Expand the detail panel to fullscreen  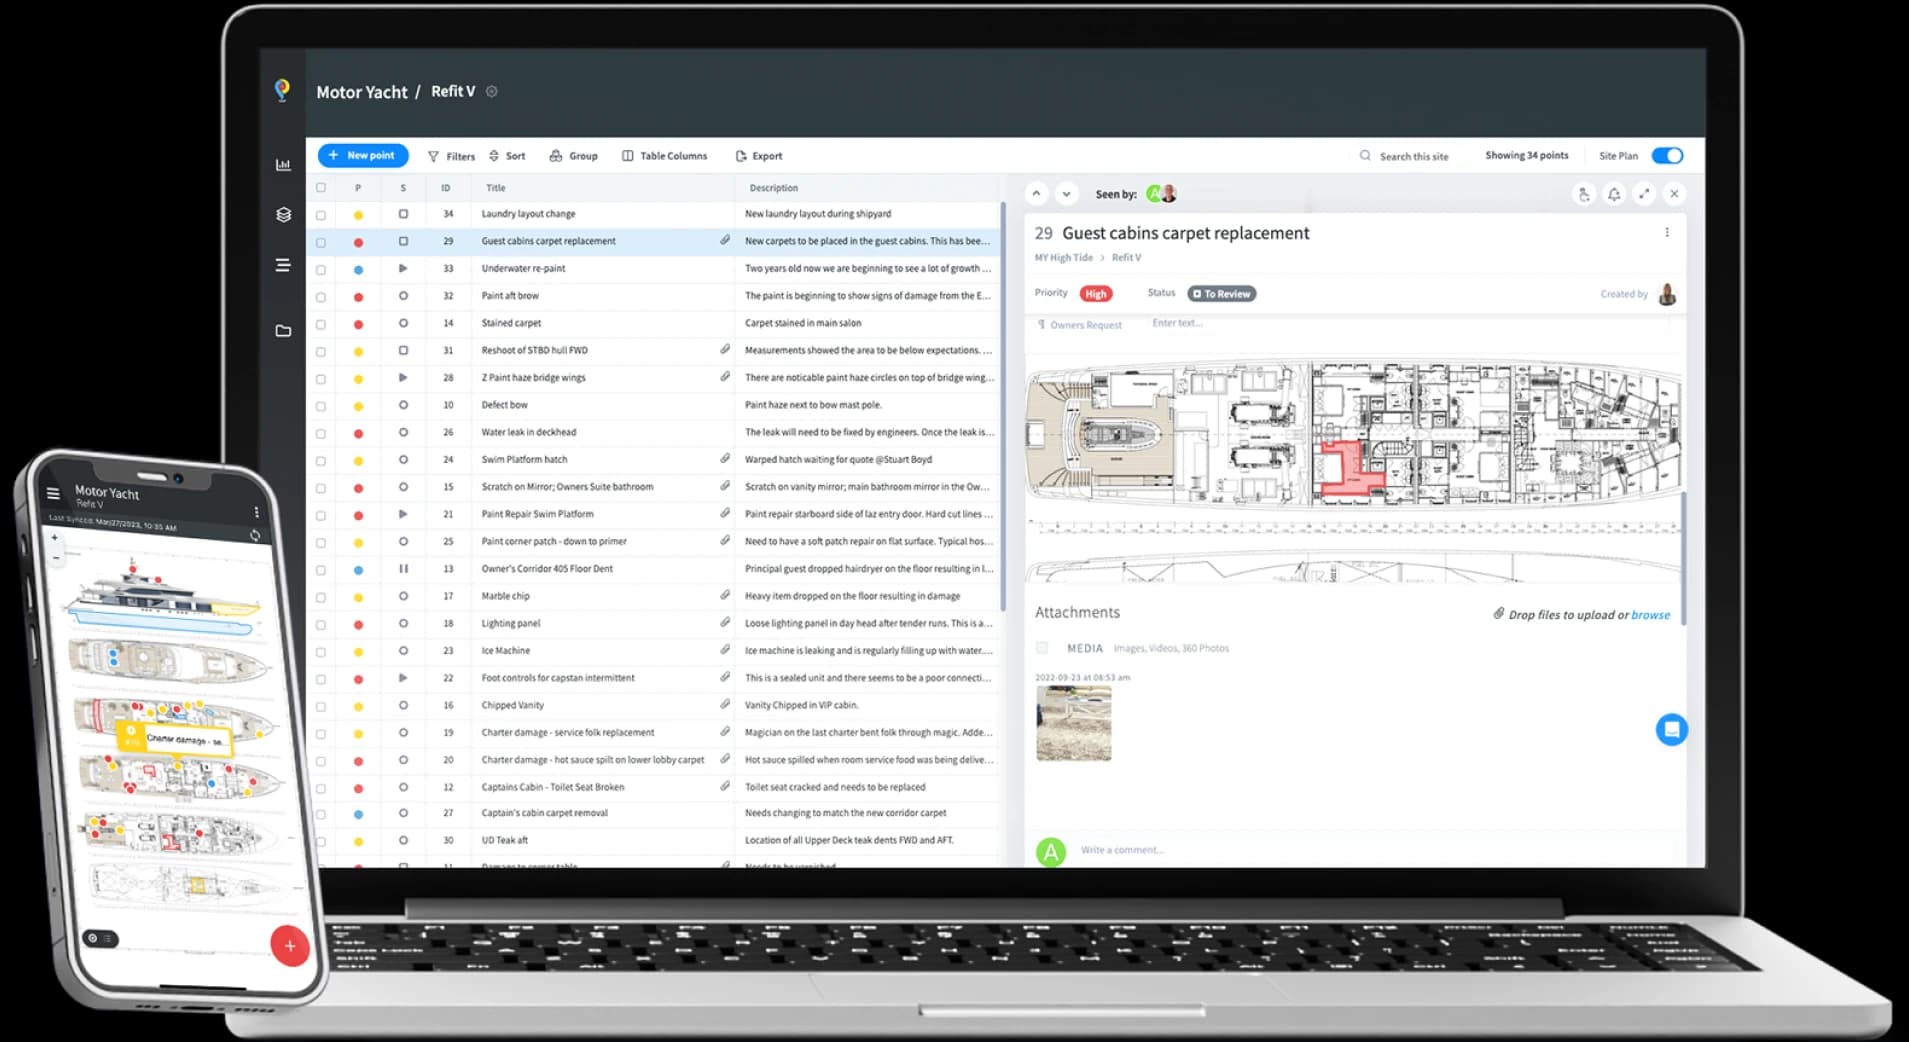(1644, 194)
